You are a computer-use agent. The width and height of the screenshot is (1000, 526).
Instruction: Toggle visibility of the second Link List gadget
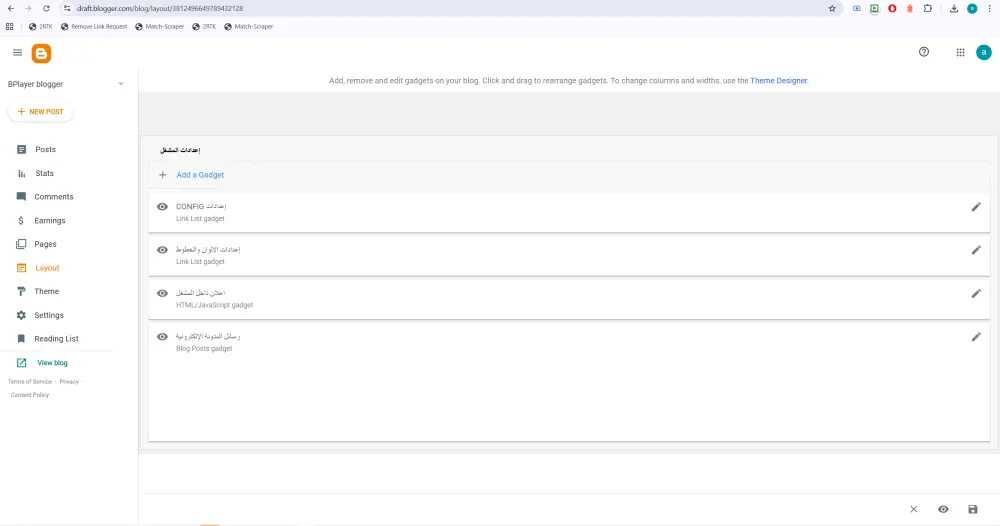163,250
